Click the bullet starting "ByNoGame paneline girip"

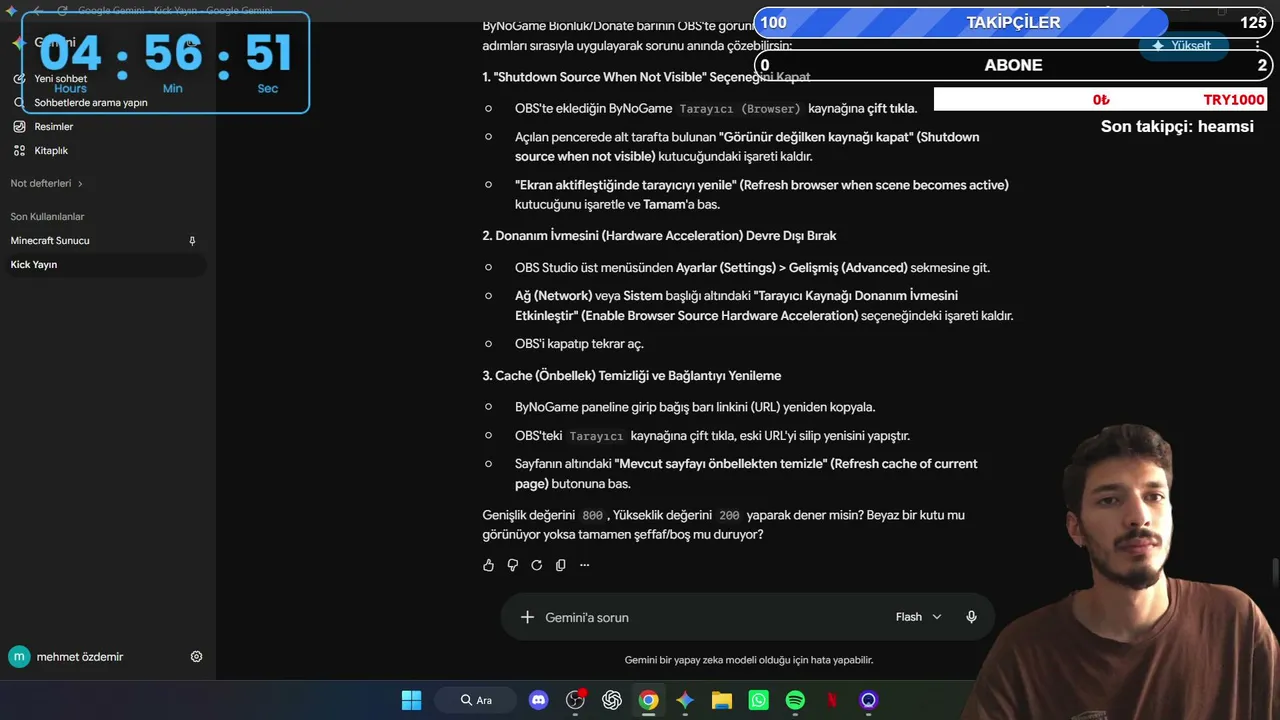pos(695,408)
